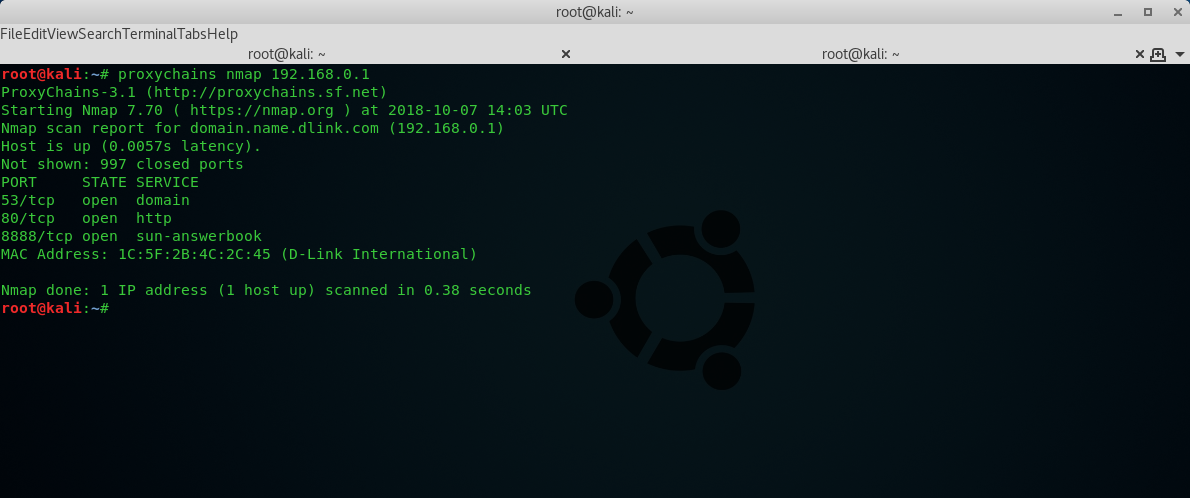
Task: Switch to the first root@kali terminal tab
Action: (x=287, y=54)
